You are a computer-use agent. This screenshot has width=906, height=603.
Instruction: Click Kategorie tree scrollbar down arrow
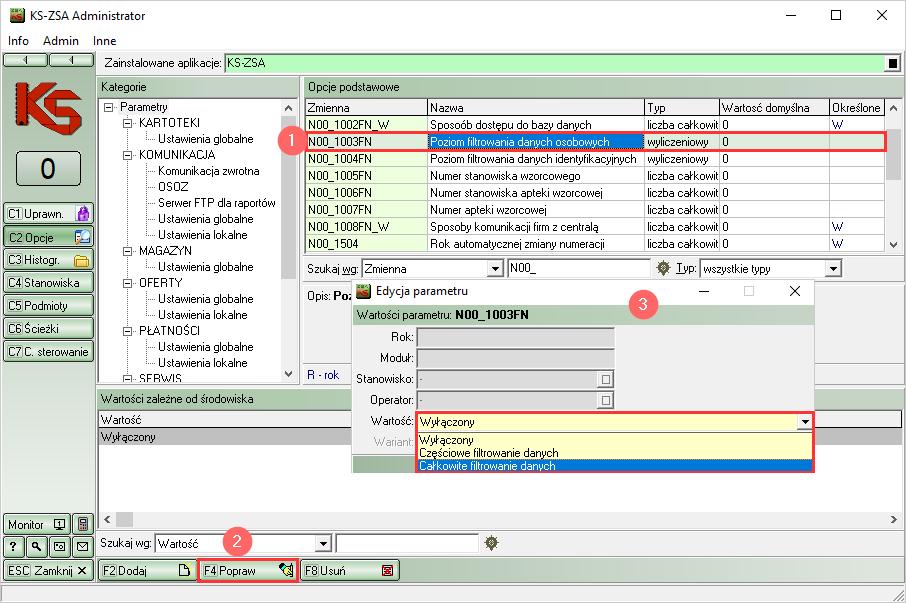(x=289, y=374)
